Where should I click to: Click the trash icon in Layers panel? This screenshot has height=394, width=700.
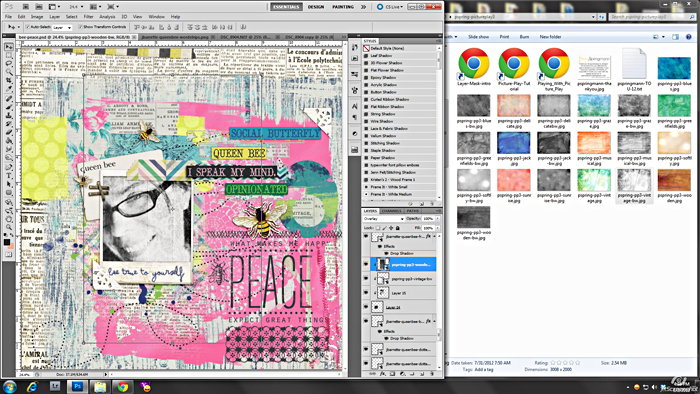tap(432, 374)
